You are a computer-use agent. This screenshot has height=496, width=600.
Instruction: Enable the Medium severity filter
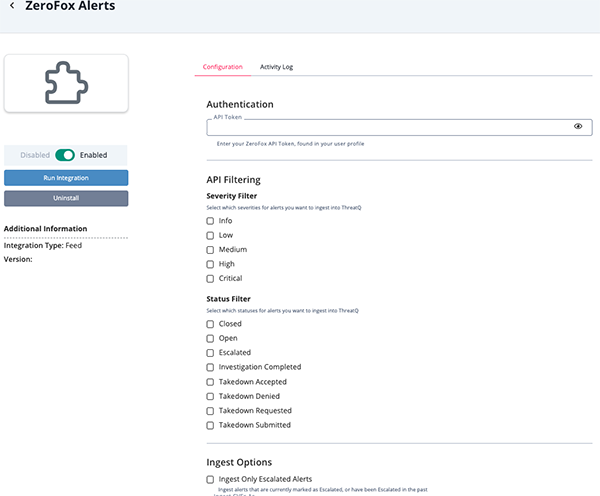[x=210, y=250]
